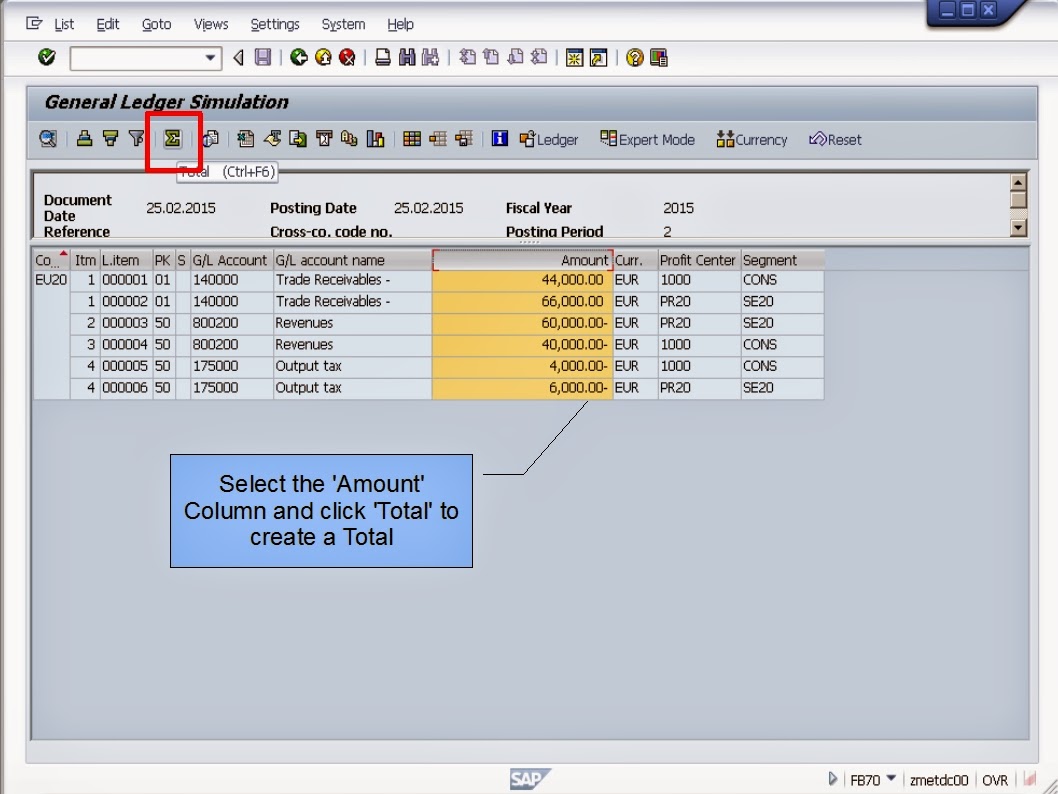Screen dimensions: 1058x794
Task: Click the Currency toolbar button
Action: 752,139
